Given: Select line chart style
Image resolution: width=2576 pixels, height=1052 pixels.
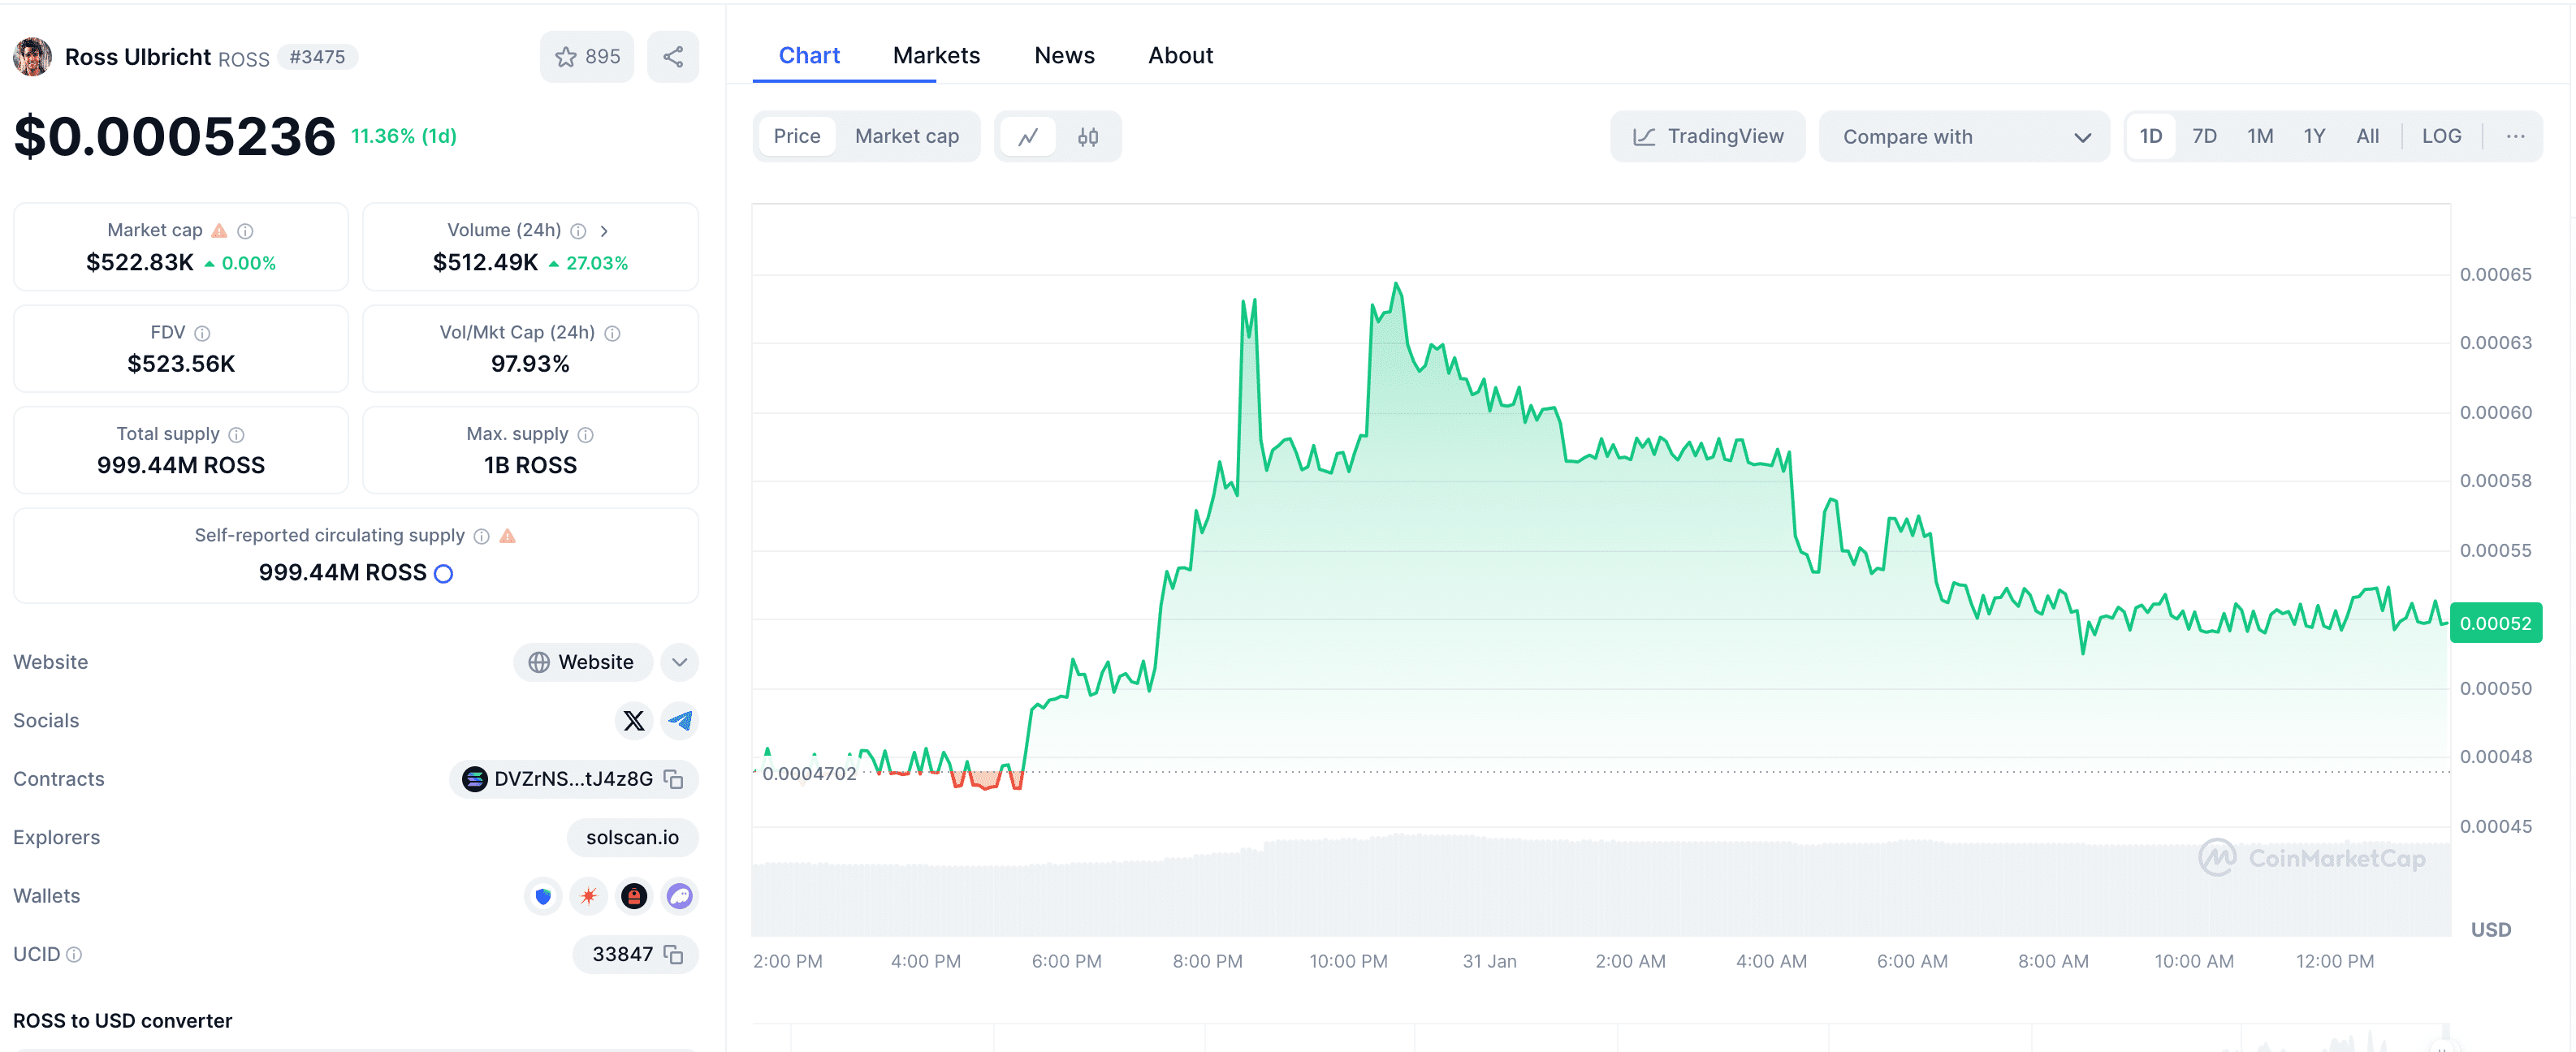Looking at the screenshot, I should (1028, 137).
